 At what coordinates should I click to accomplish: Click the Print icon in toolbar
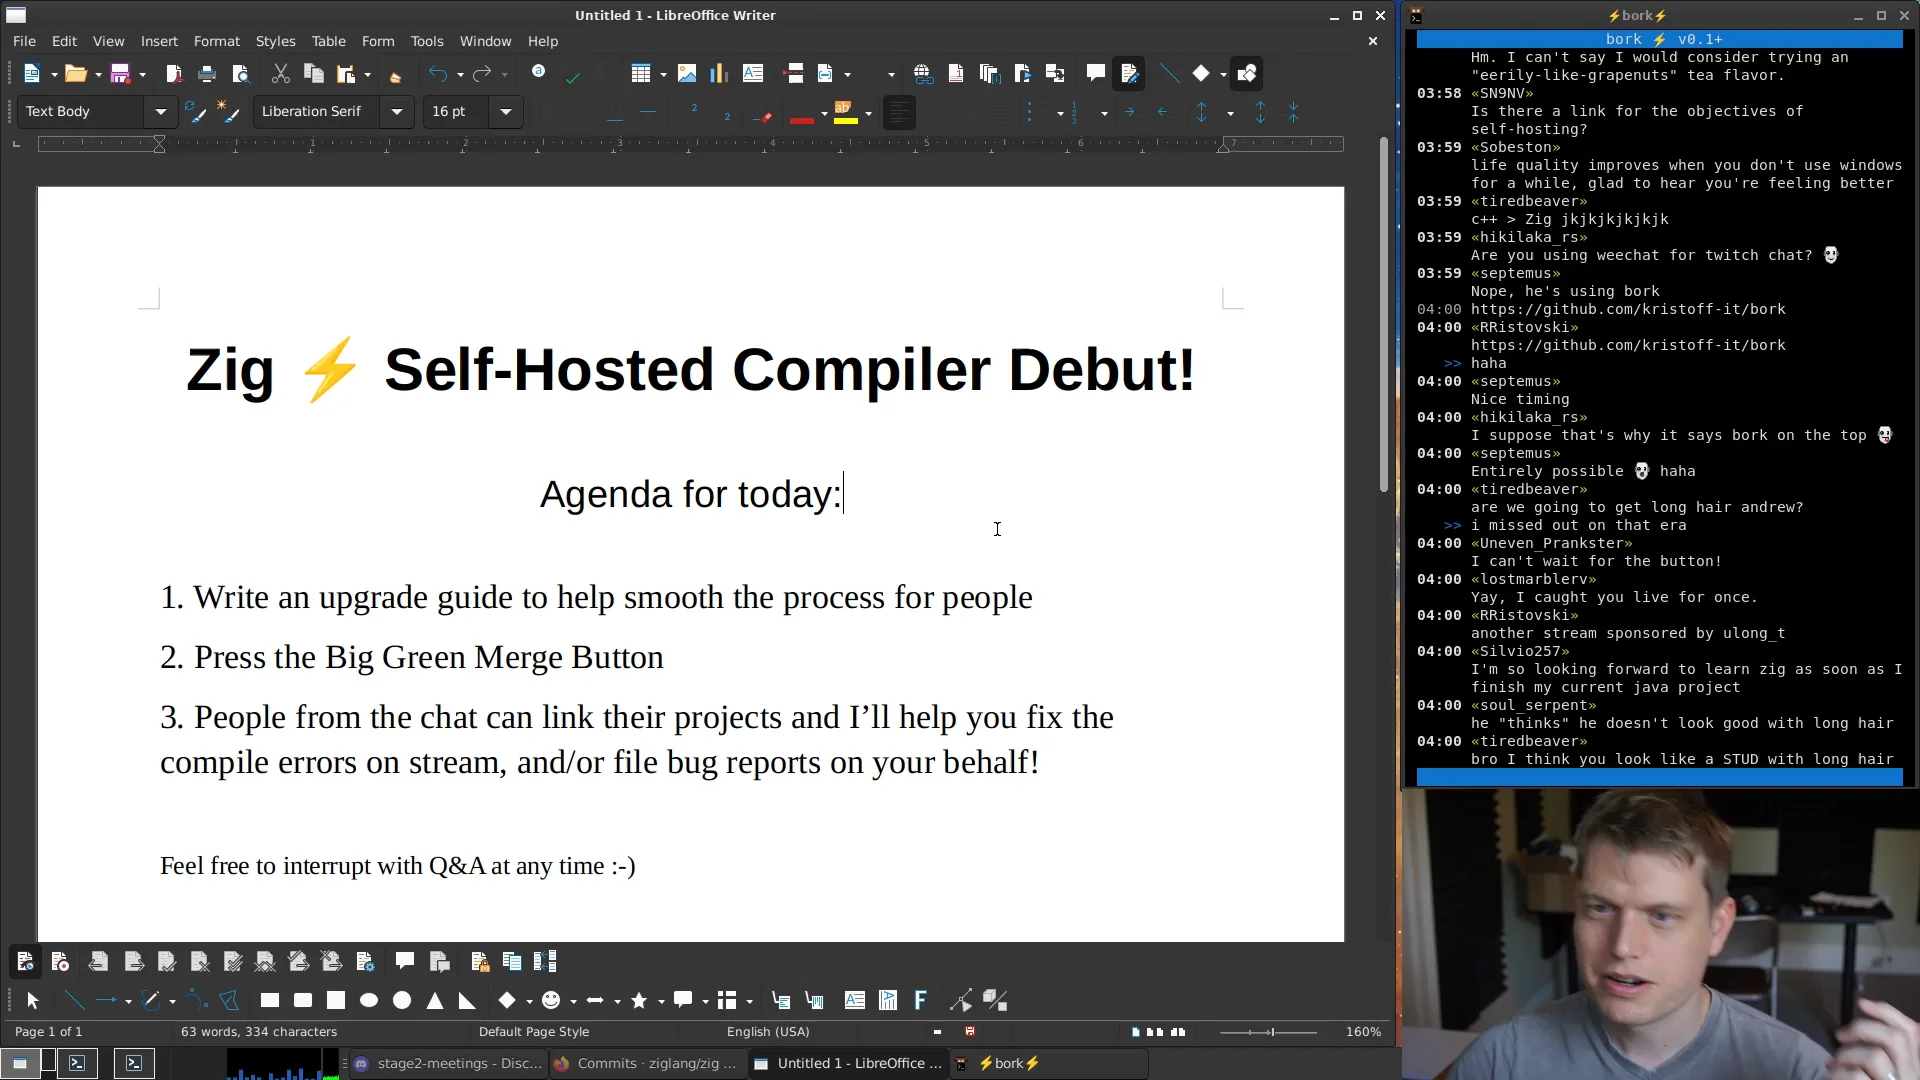click(x=207, y=74)
